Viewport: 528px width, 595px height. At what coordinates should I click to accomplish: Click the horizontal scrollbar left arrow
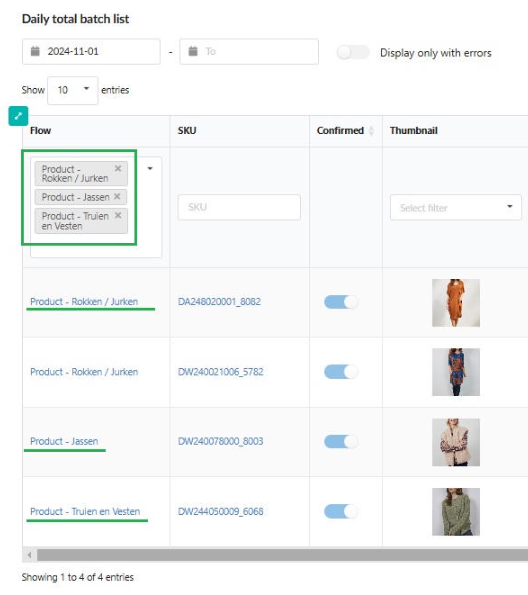click(29, 555)
